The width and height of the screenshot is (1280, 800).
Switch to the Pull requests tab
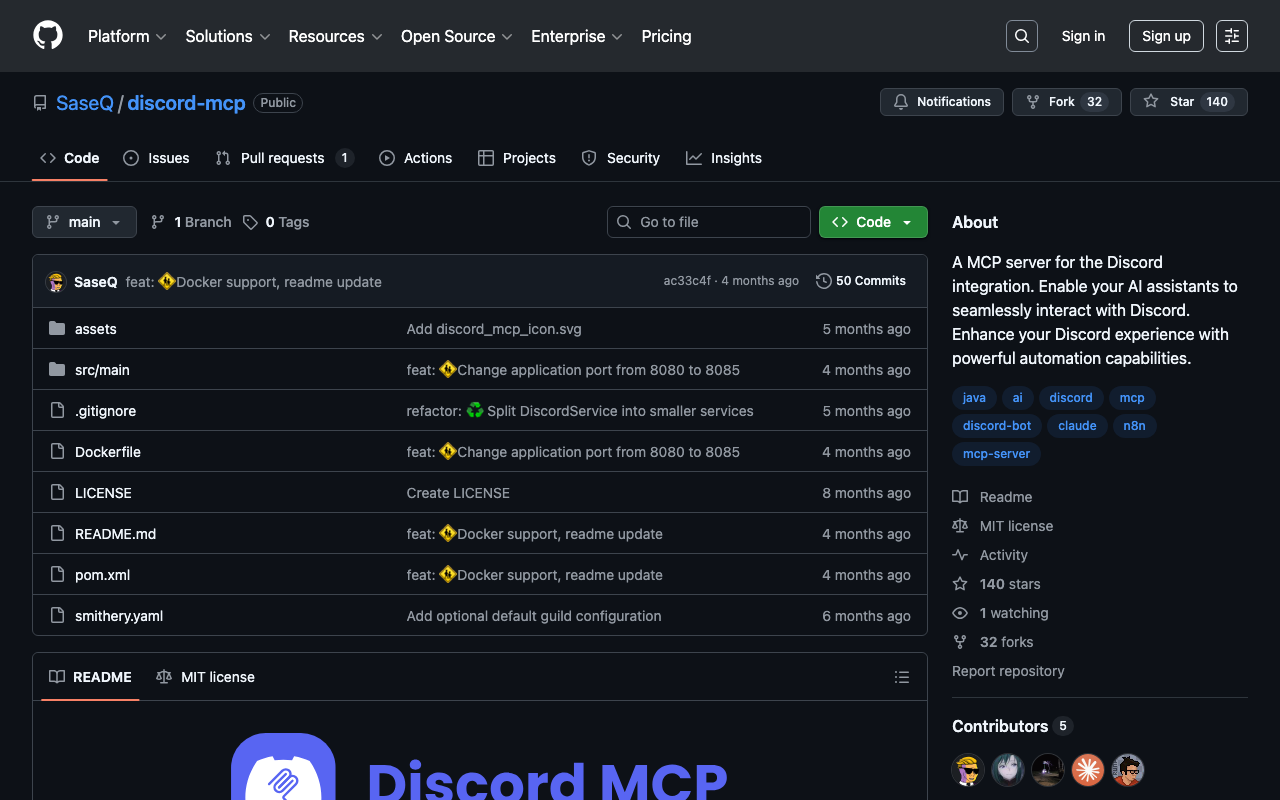pos(284,158)
